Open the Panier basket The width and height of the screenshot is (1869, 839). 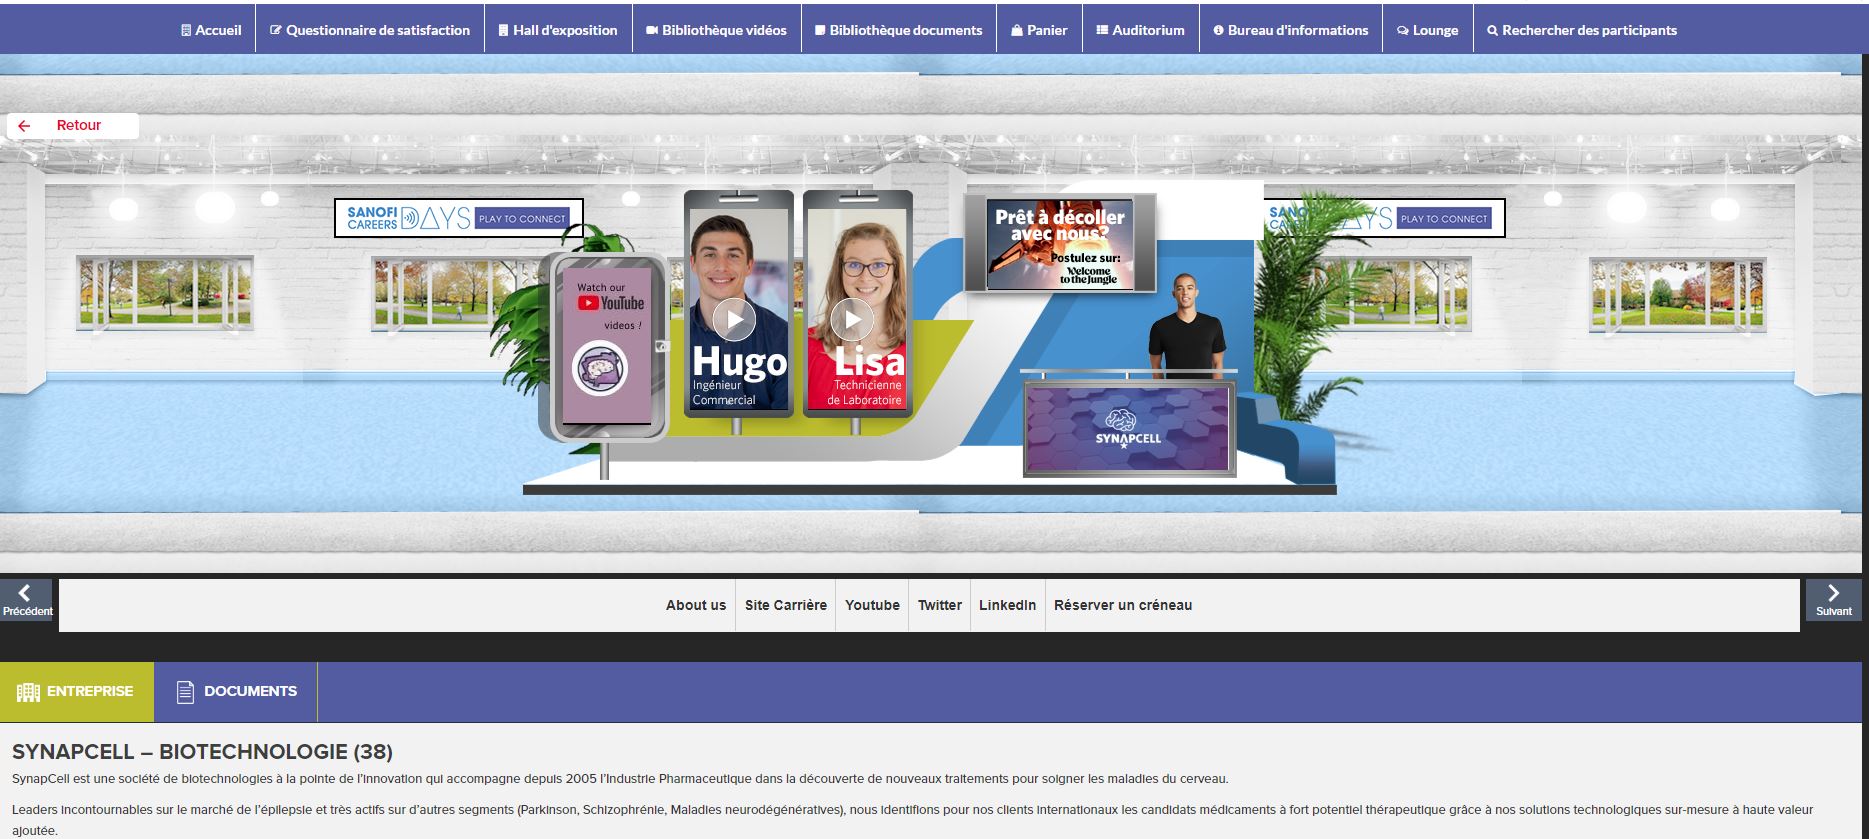click(x=1039, y=30)
